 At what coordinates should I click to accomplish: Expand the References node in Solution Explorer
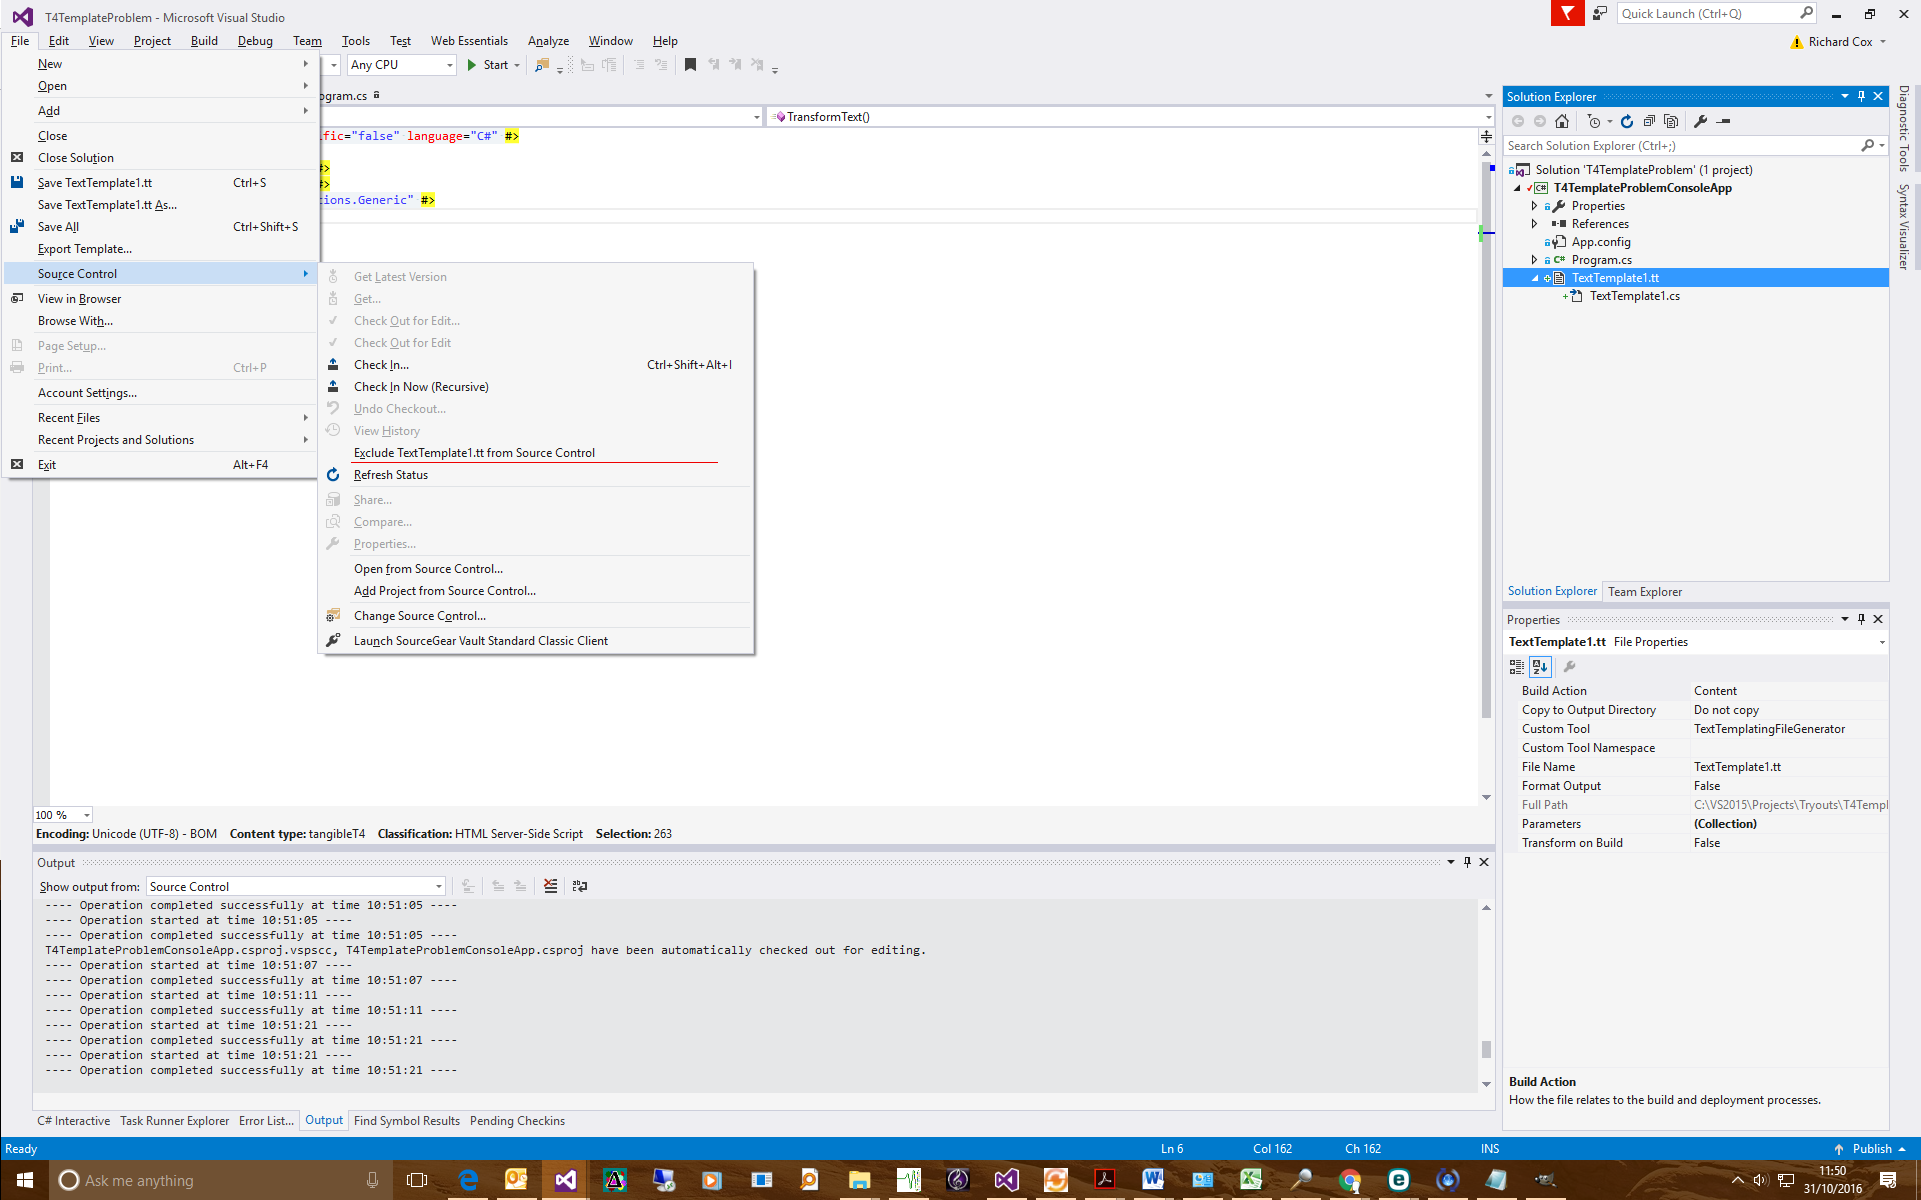click(1534, 224)
